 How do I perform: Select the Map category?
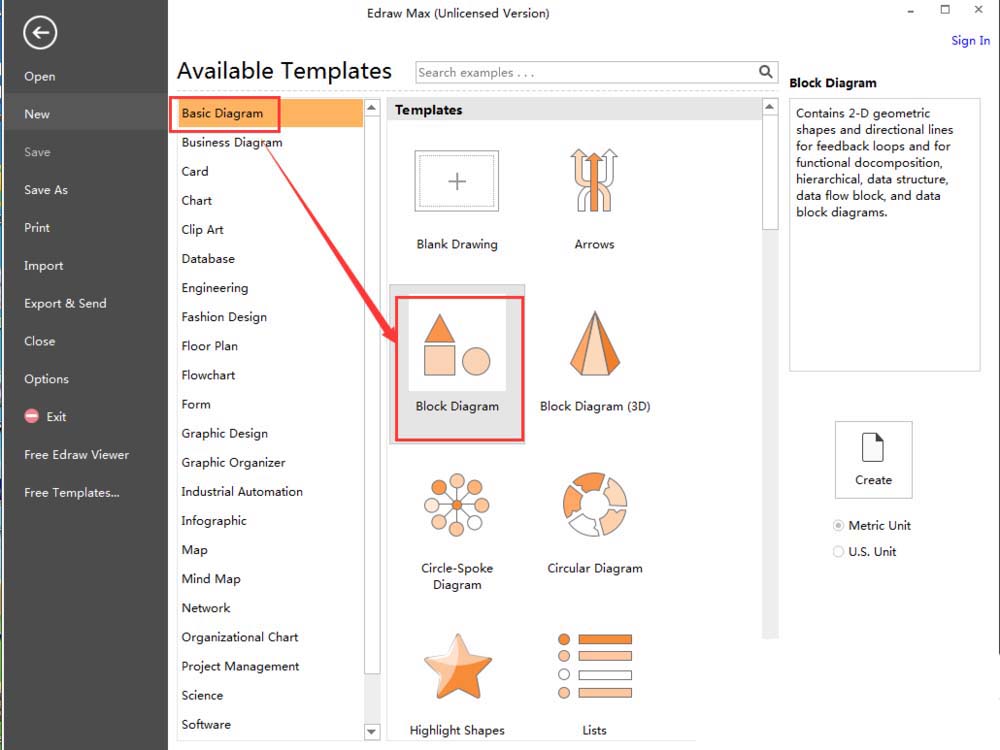tap(195, 550)
